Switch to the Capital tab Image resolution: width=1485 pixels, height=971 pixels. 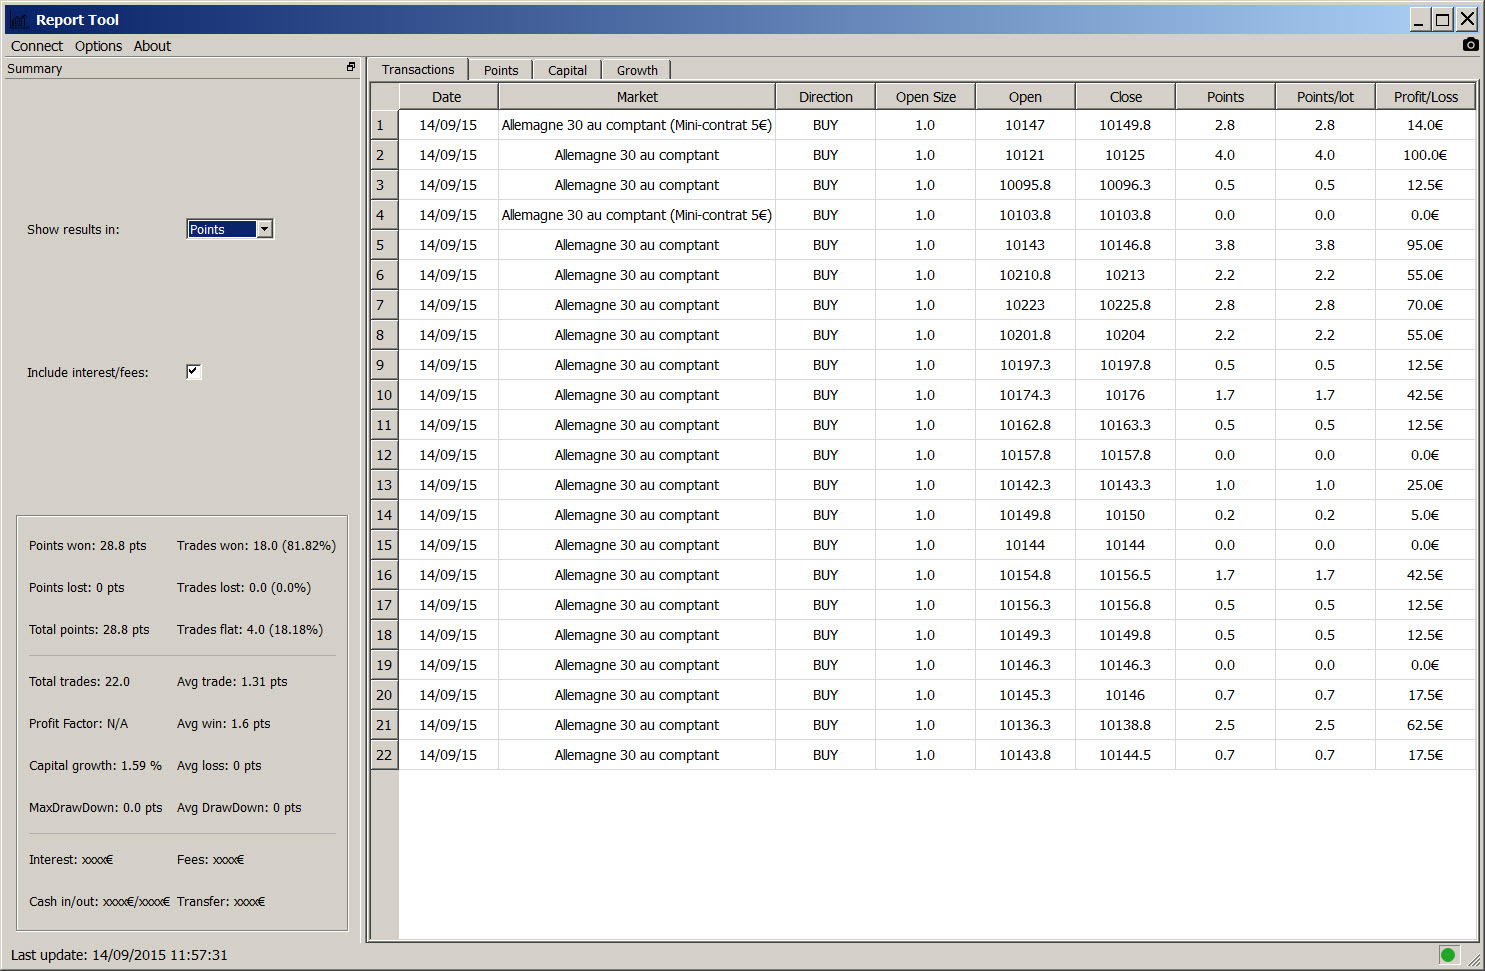point(567,70)
